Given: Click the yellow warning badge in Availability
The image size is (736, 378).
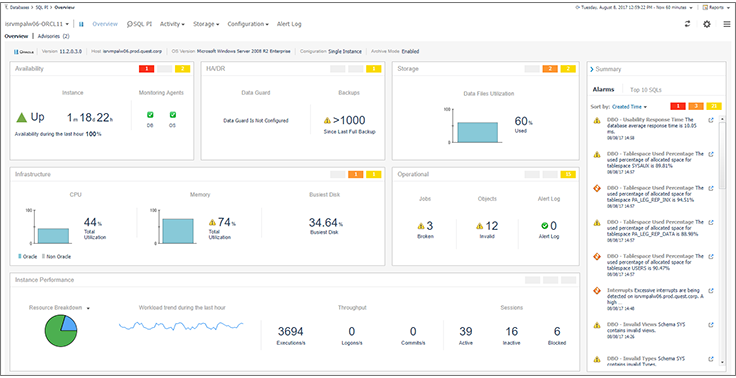Looking at the screenshot, I should pos(183,69).
